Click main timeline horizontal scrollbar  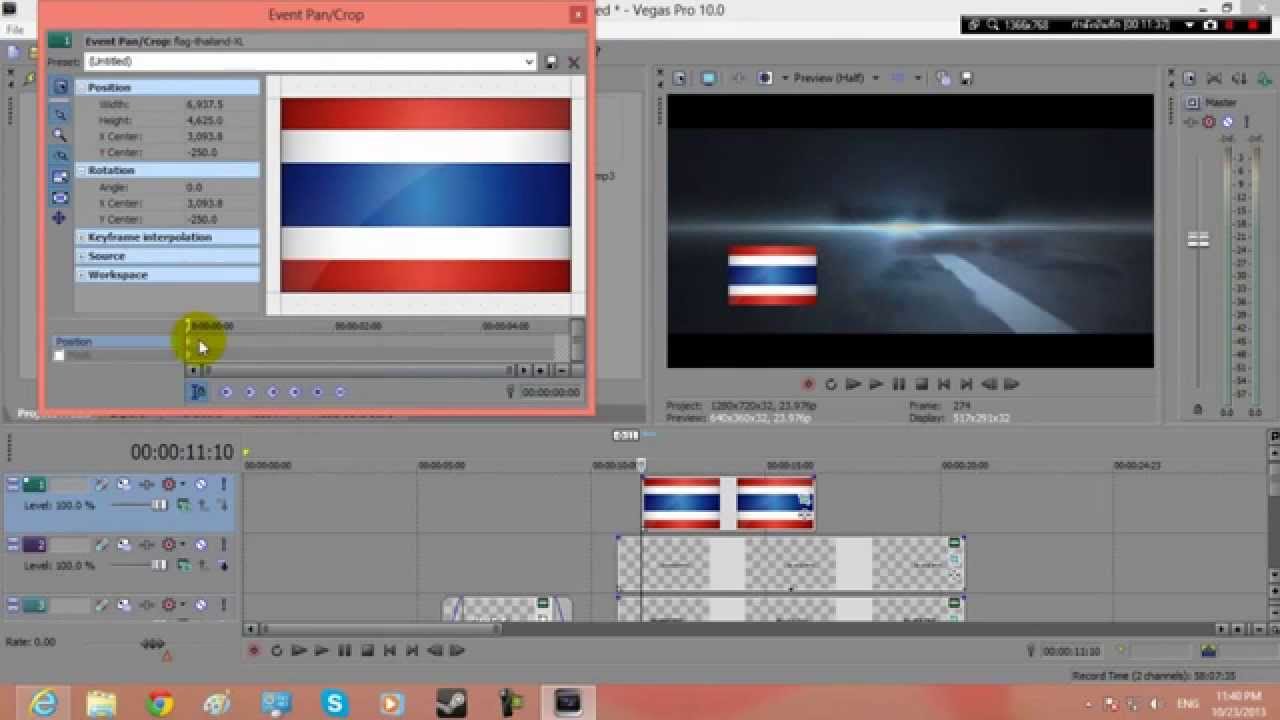click(382, 629)
